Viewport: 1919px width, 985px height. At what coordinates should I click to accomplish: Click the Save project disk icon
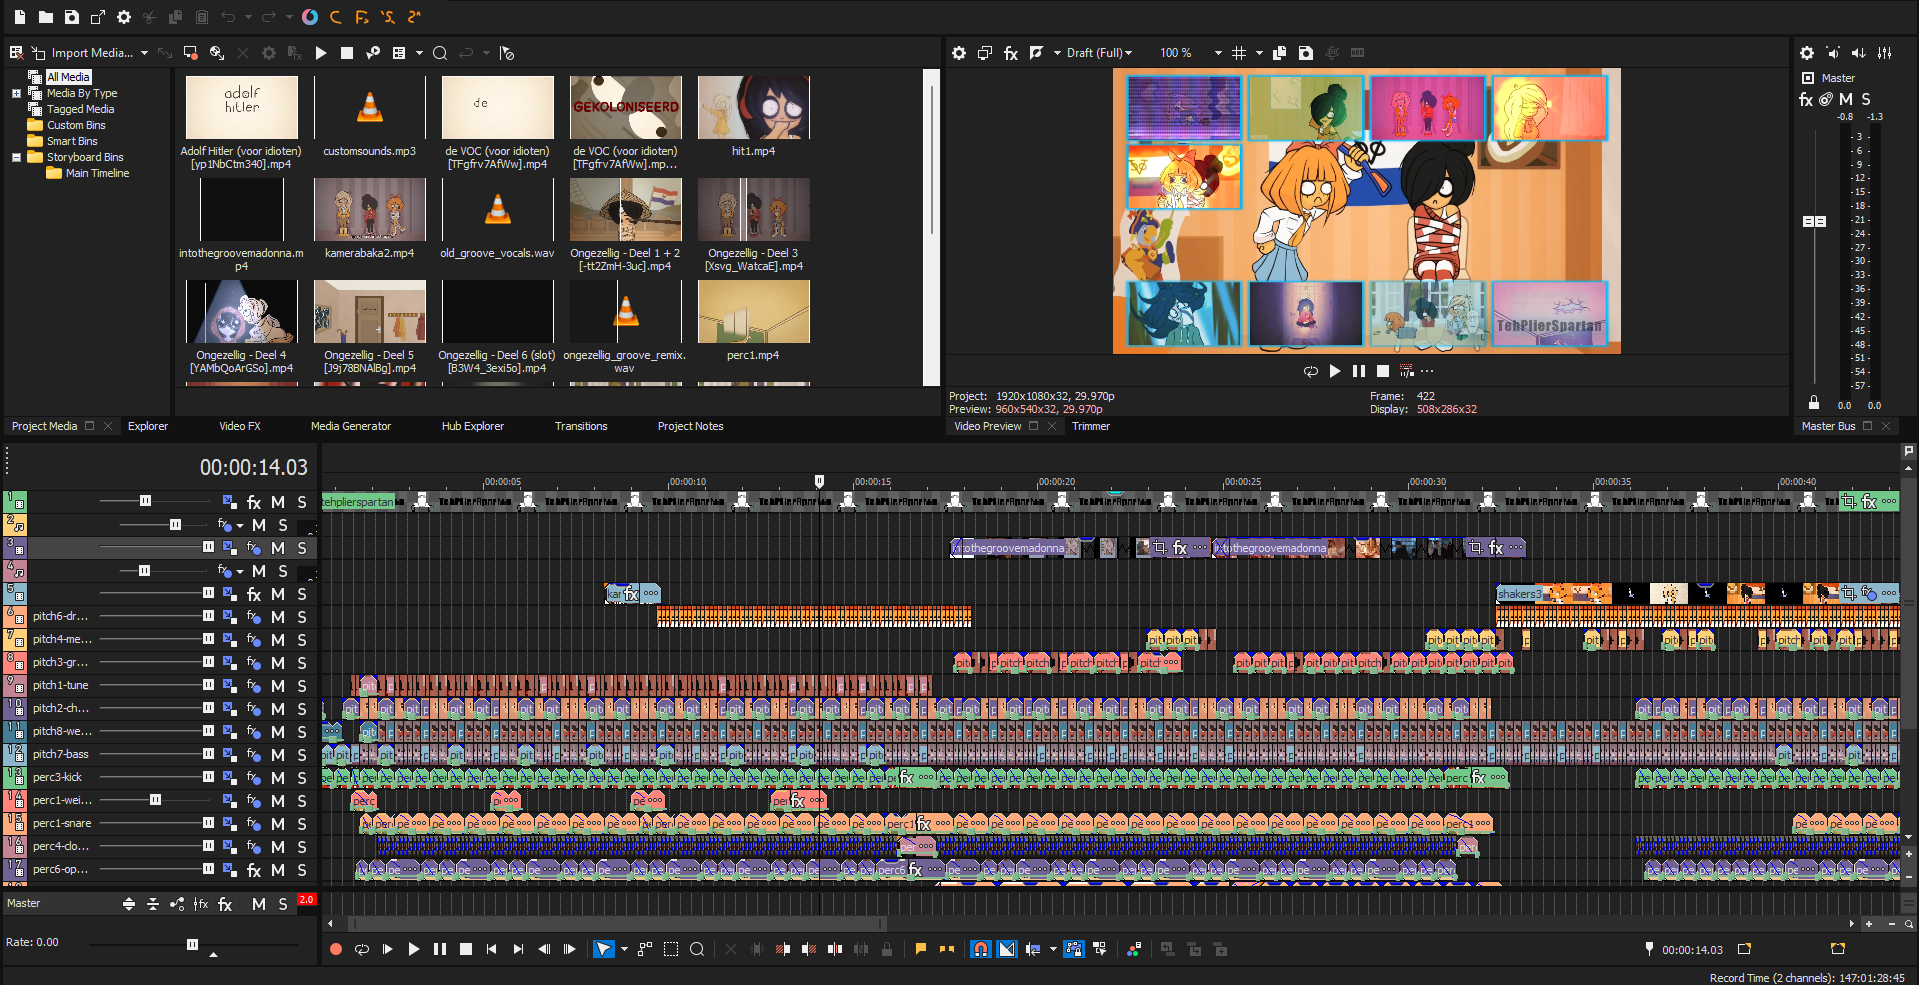(72, 17)
